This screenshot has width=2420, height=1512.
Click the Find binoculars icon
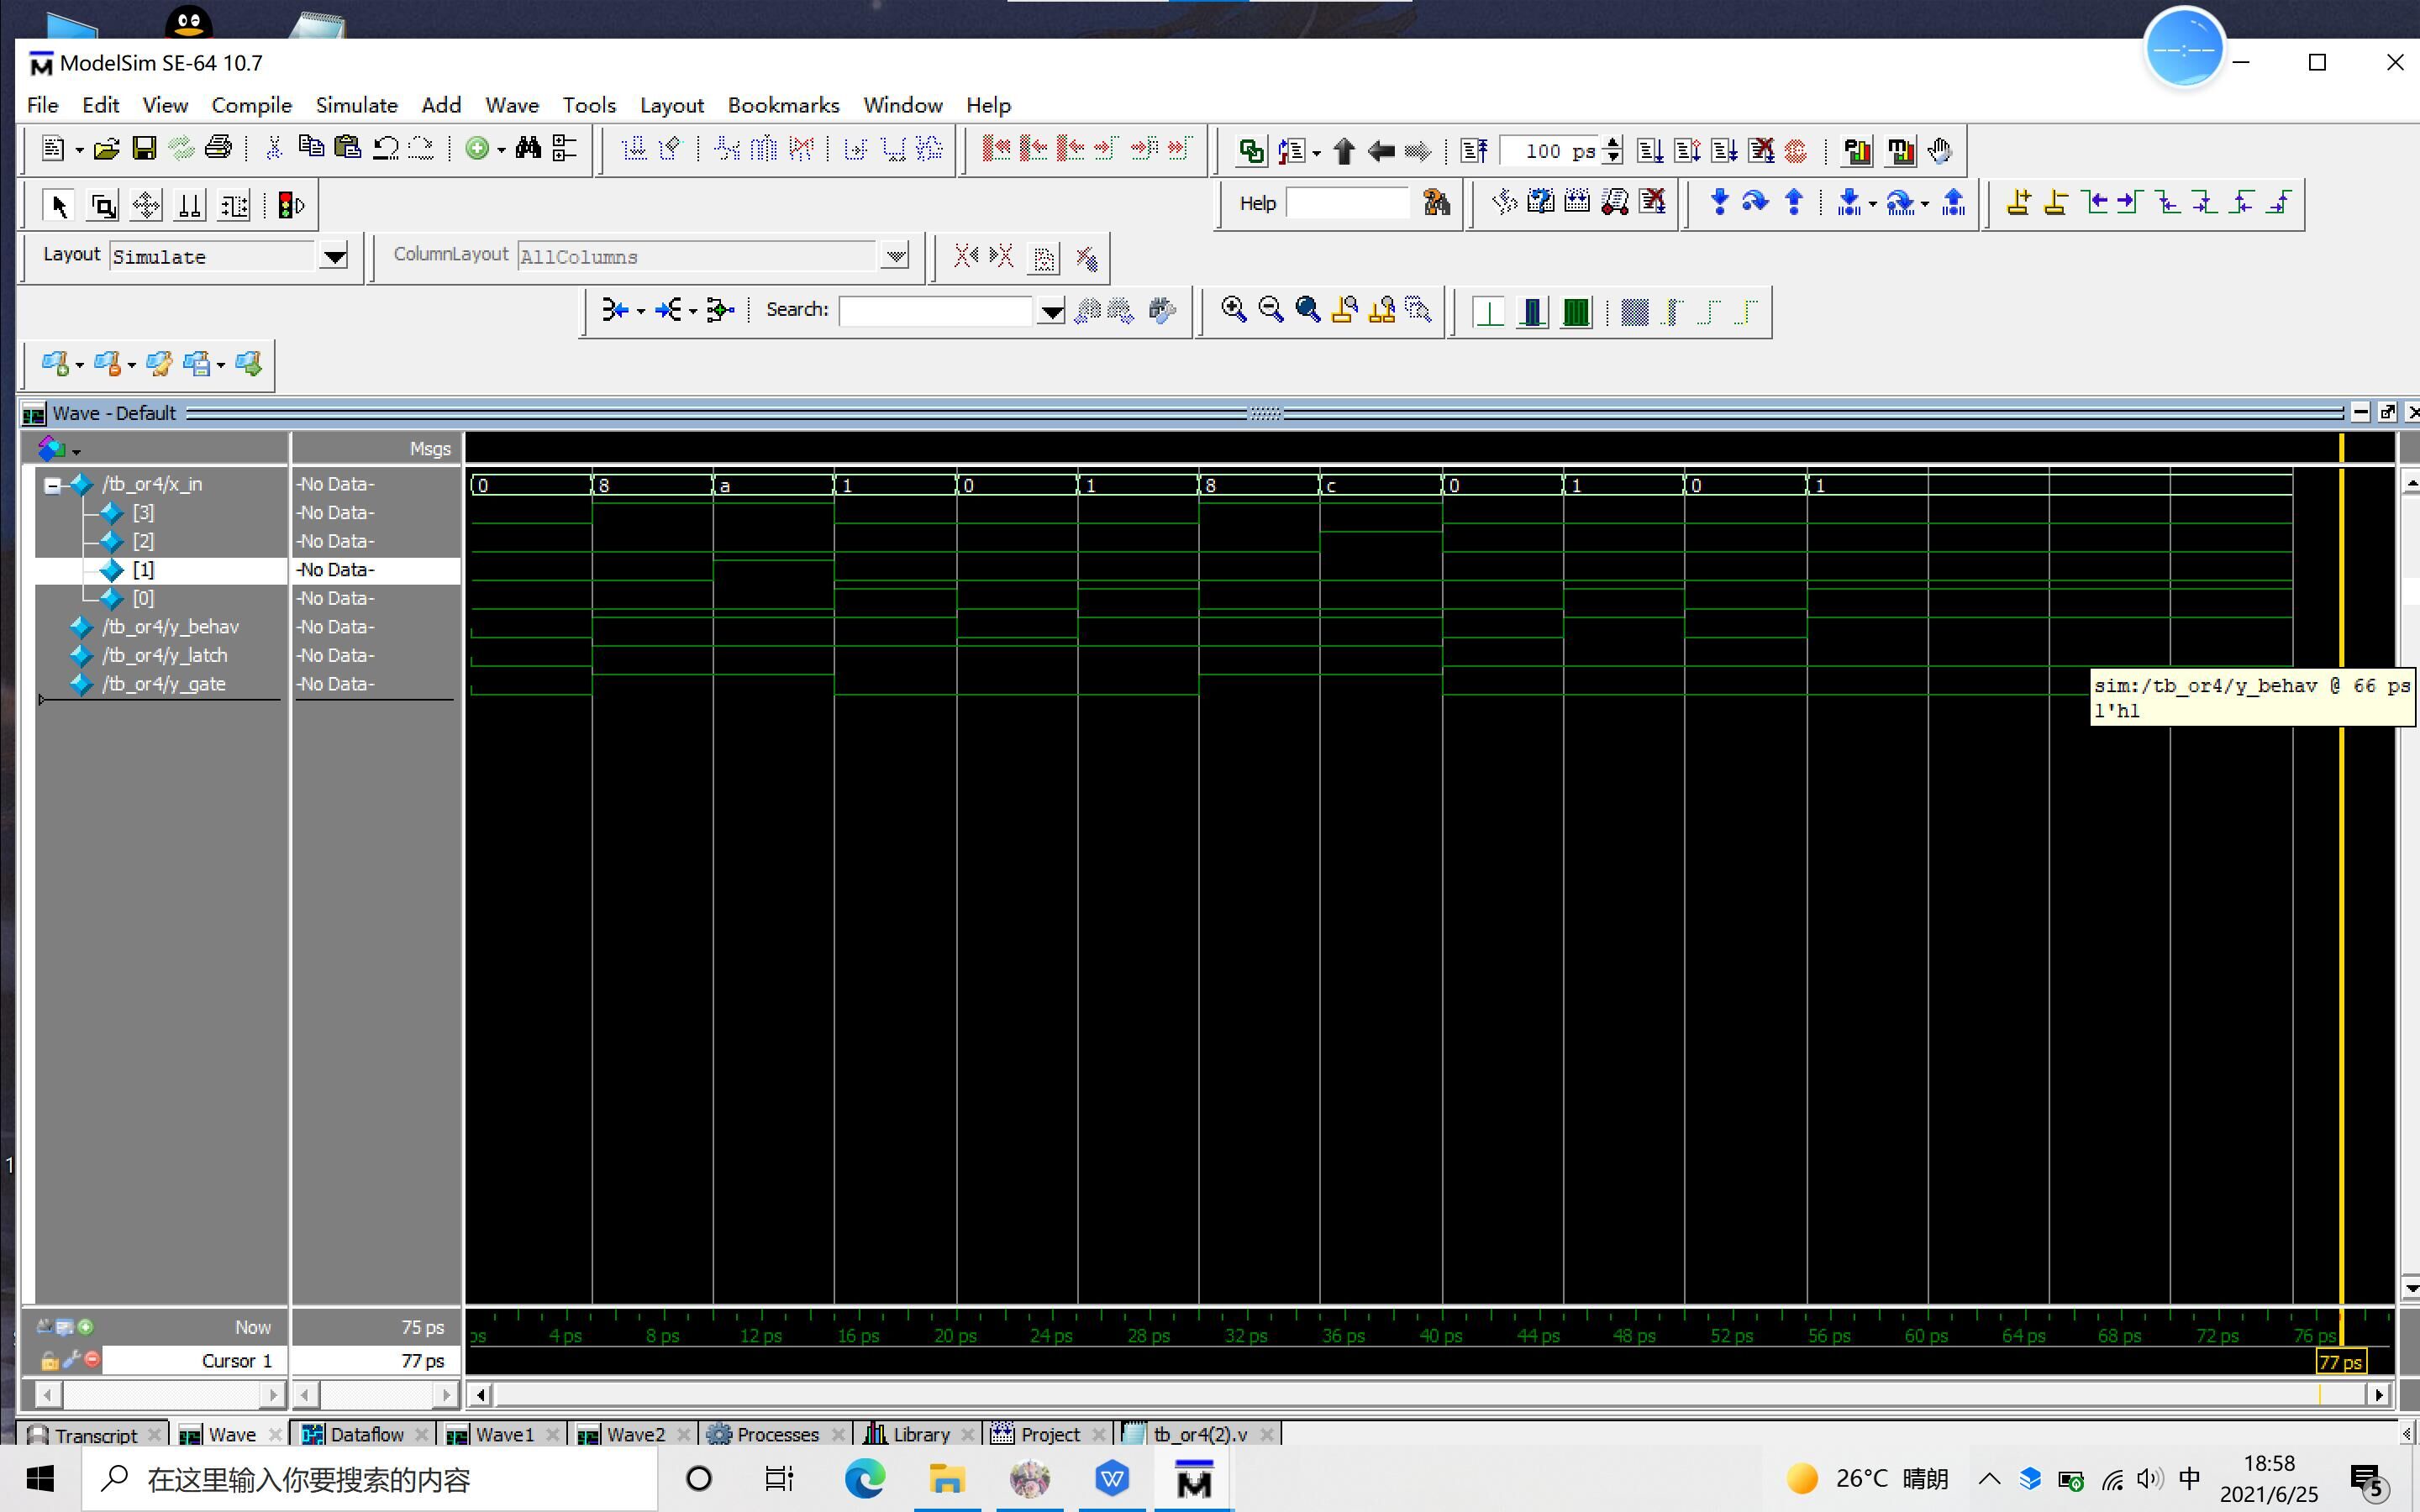tap(528, 149)
